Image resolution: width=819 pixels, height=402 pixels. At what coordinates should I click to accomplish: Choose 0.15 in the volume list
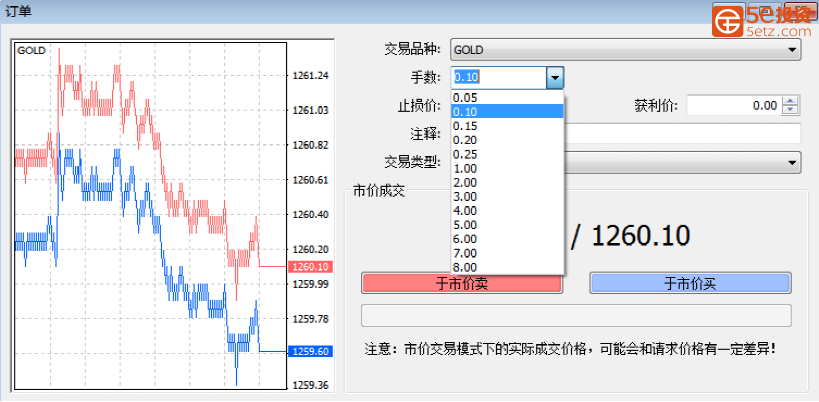click(x=507, y=126)
